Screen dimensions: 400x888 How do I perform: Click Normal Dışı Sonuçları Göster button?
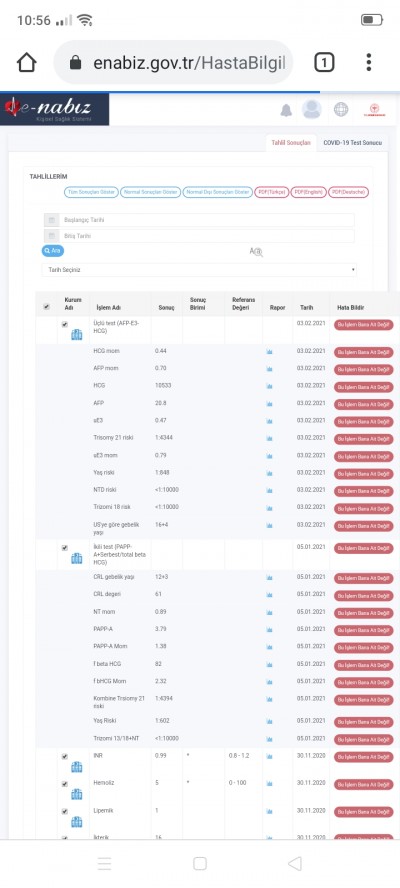[218, 192]
